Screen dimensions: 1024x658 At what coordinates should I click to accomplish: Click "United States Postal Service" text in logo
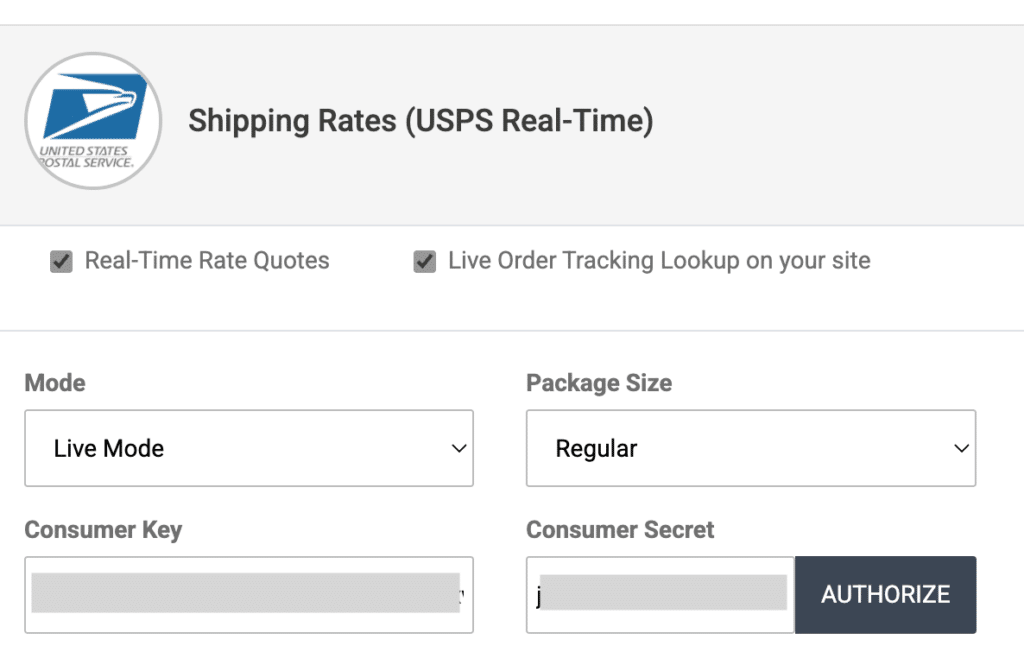coord(86,157)
